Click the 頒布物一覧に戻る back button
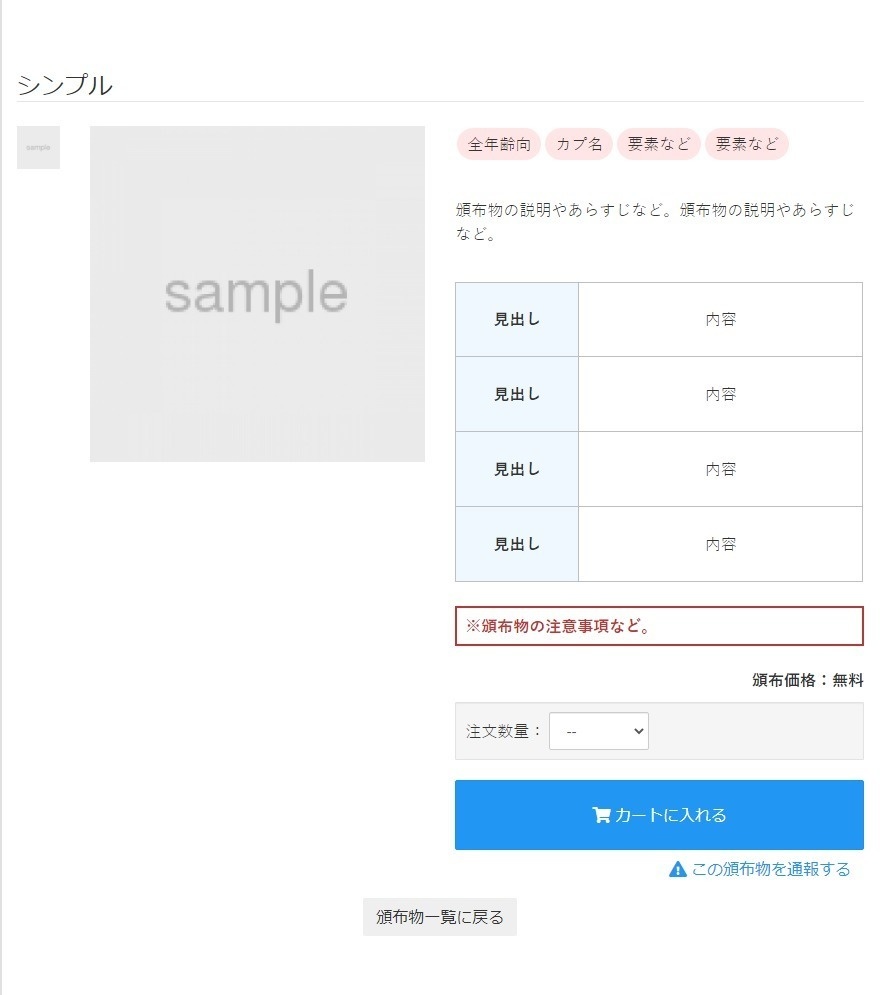 point(439,916)
